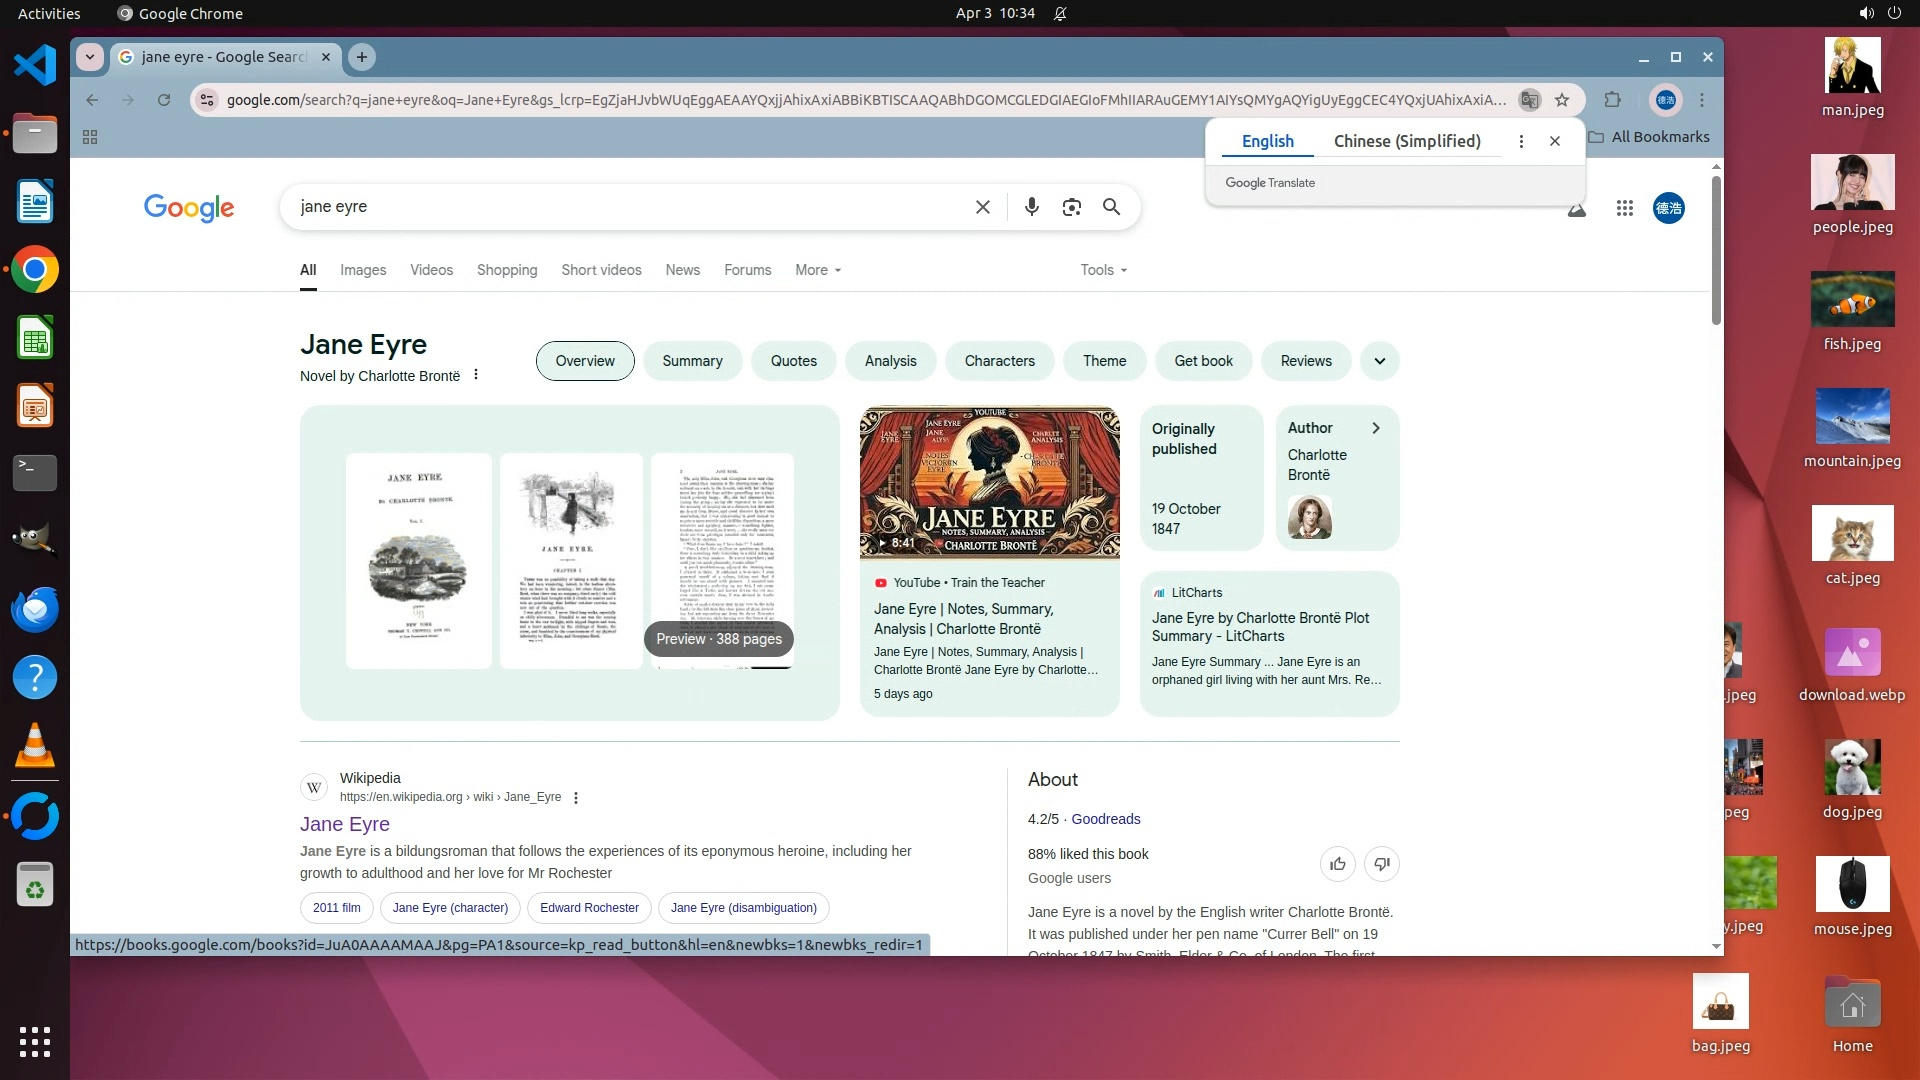Open the Chrome extensions puzzle icon
This screenshot has height=1080, width=1920.
point(1612,100)
